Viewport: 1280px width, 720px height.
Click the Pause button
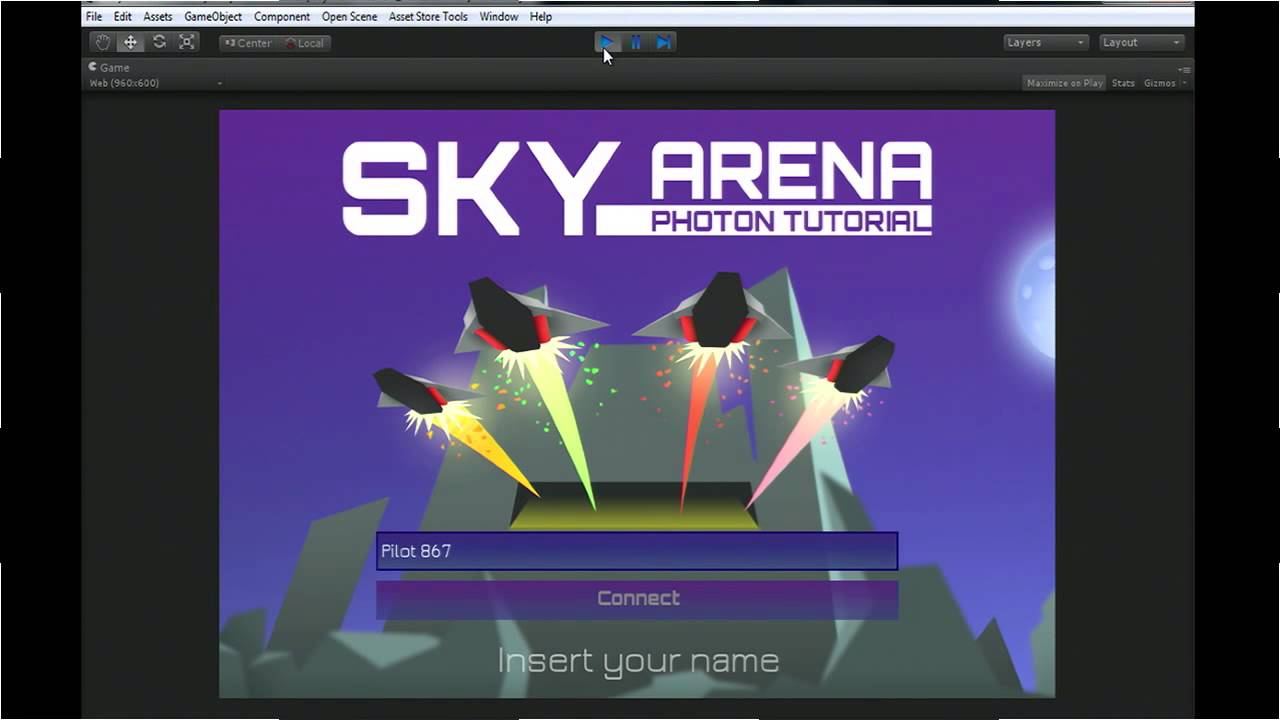(635, 42)
